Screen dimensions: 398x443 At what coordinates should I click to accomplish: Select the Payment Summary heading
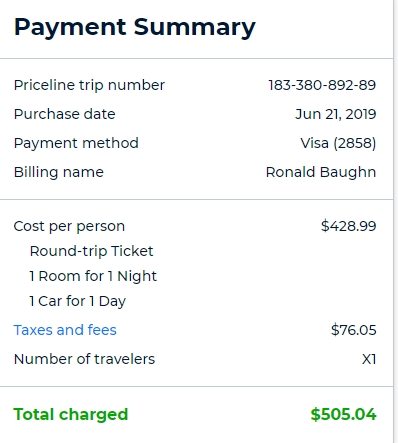click(135, 28)
